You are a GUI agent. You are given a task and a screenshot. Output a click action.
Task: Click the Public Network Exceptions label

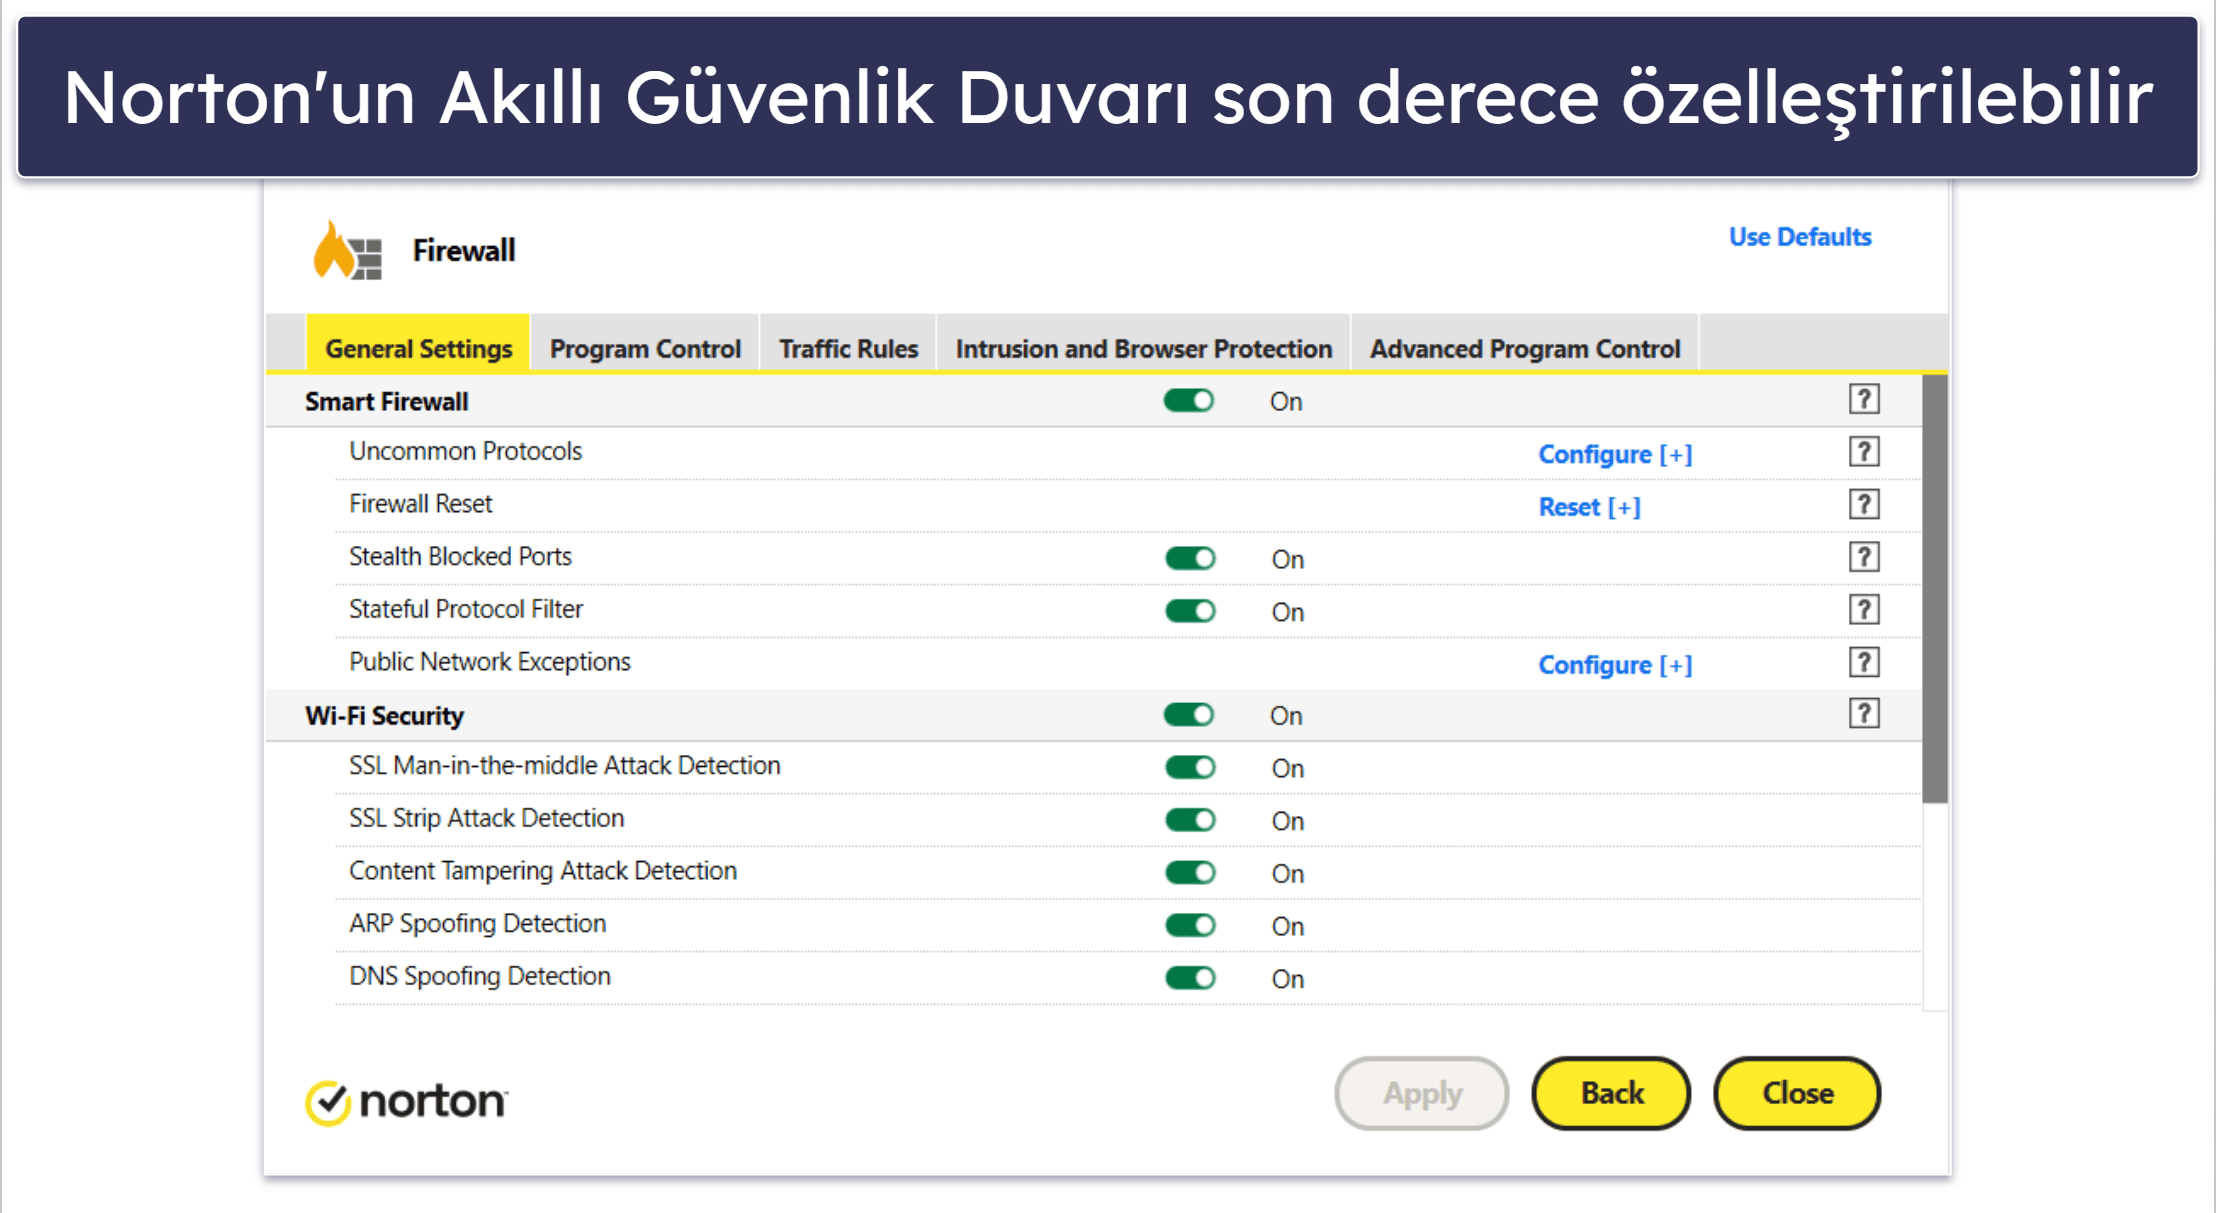tap(490, 662)
